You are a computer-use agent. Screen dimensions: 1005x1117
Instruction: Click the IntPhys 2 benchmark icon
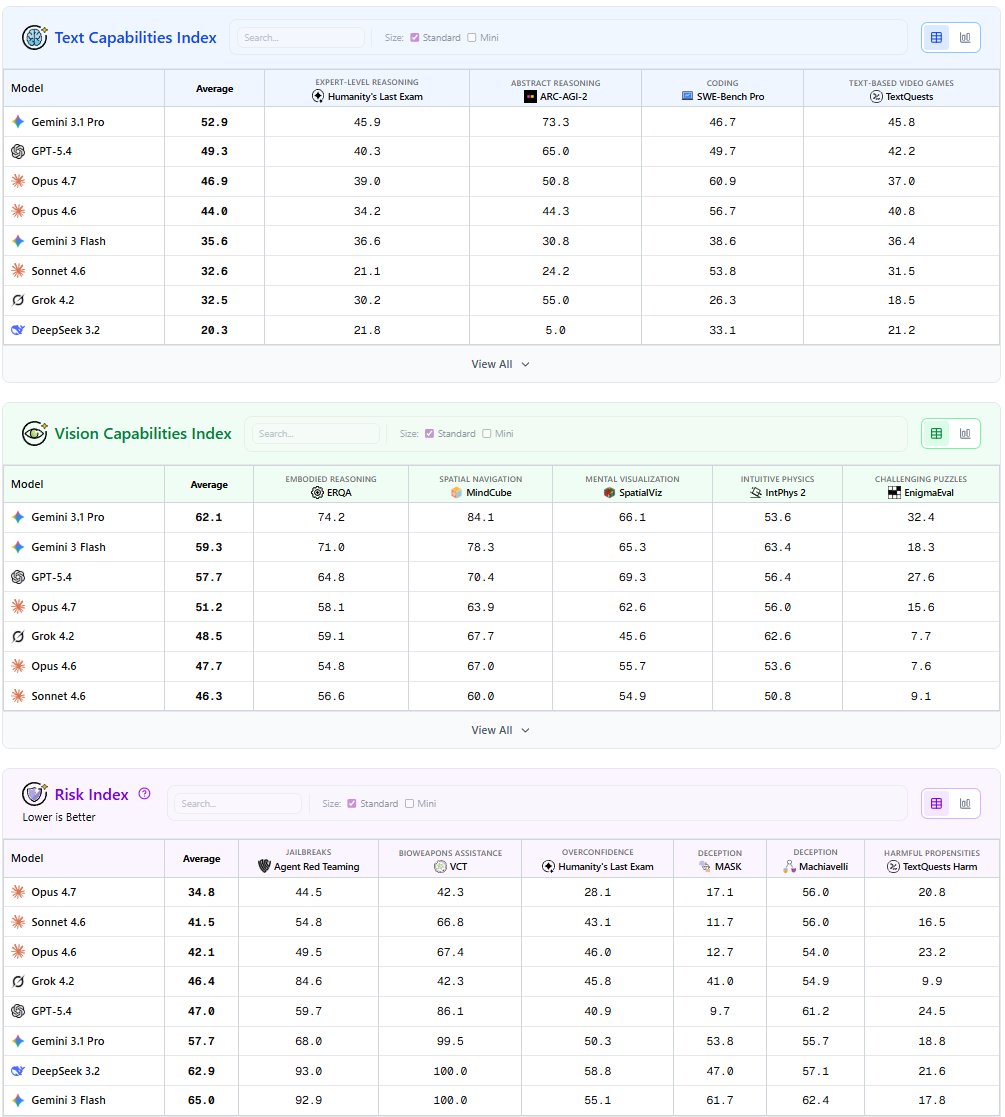pos(756,492)
